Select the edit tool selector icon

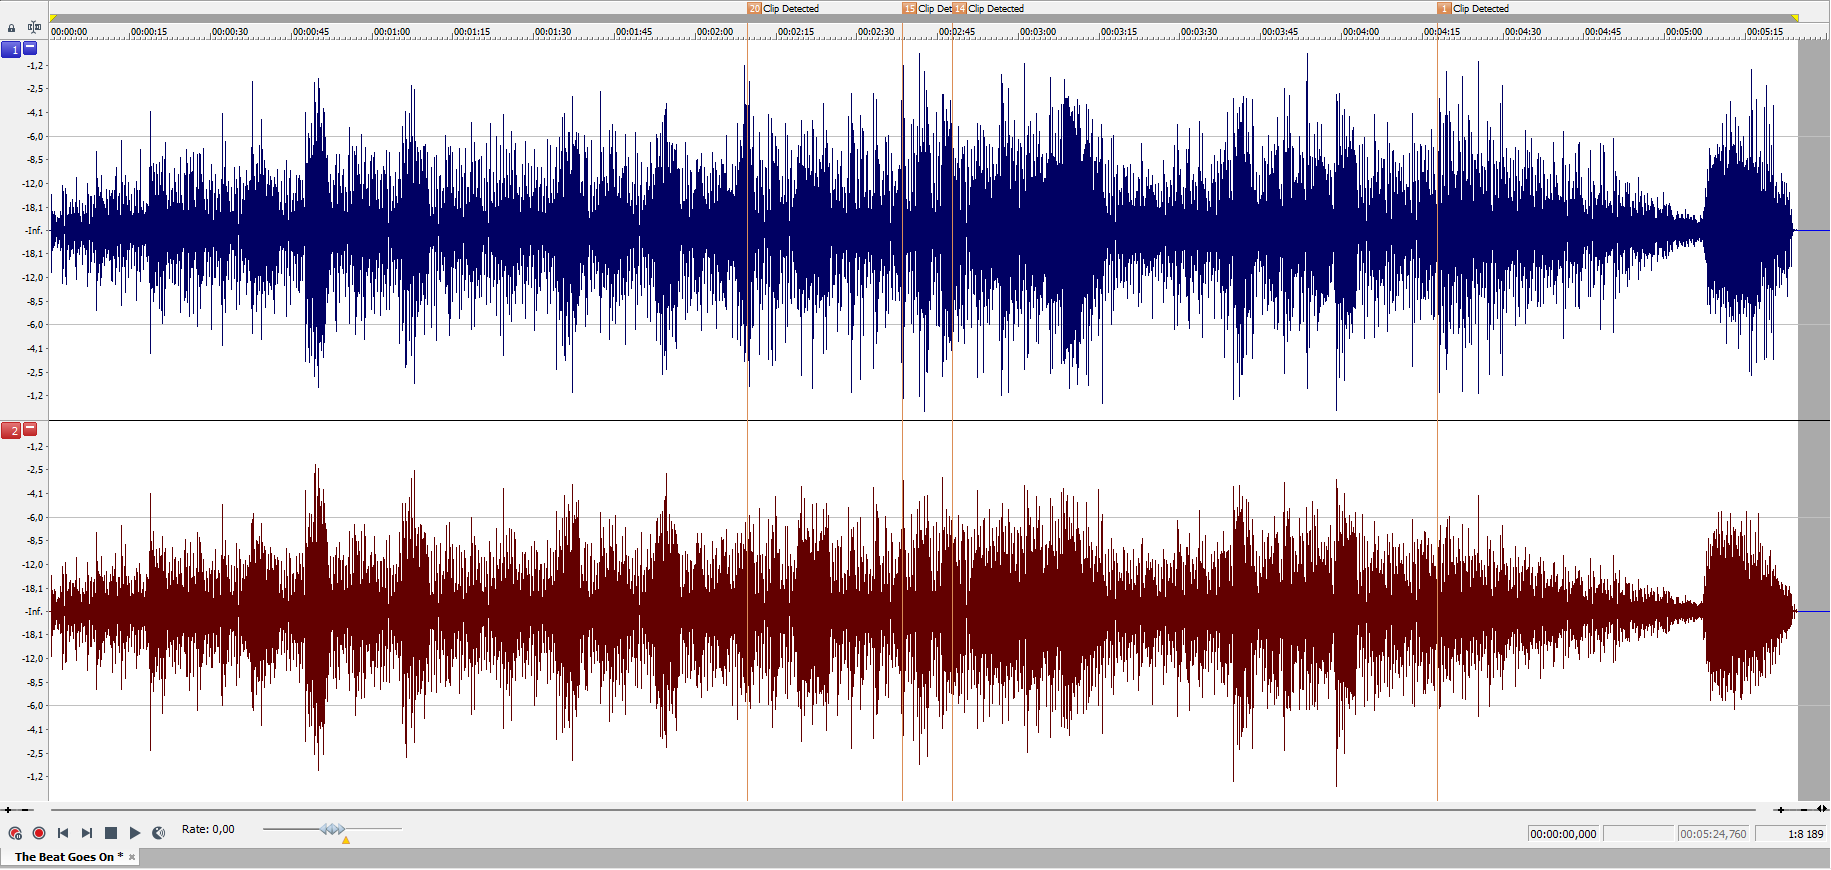click(x=35, y=27)
